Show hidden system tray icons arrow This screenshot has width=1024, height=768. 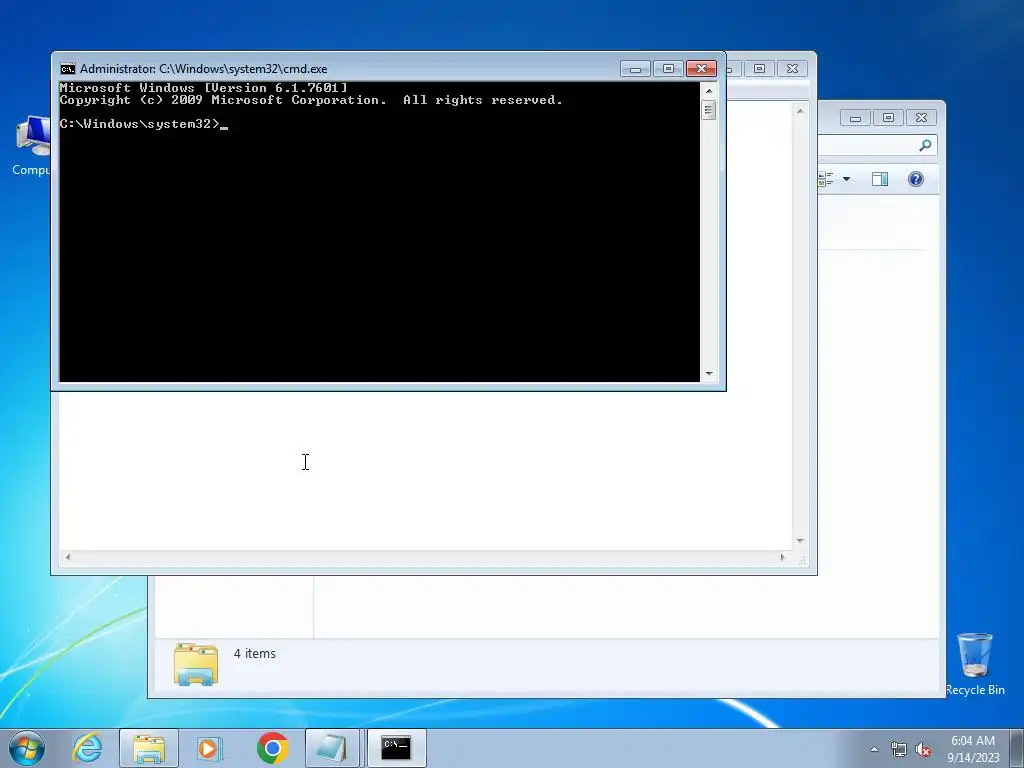(874, 749)
